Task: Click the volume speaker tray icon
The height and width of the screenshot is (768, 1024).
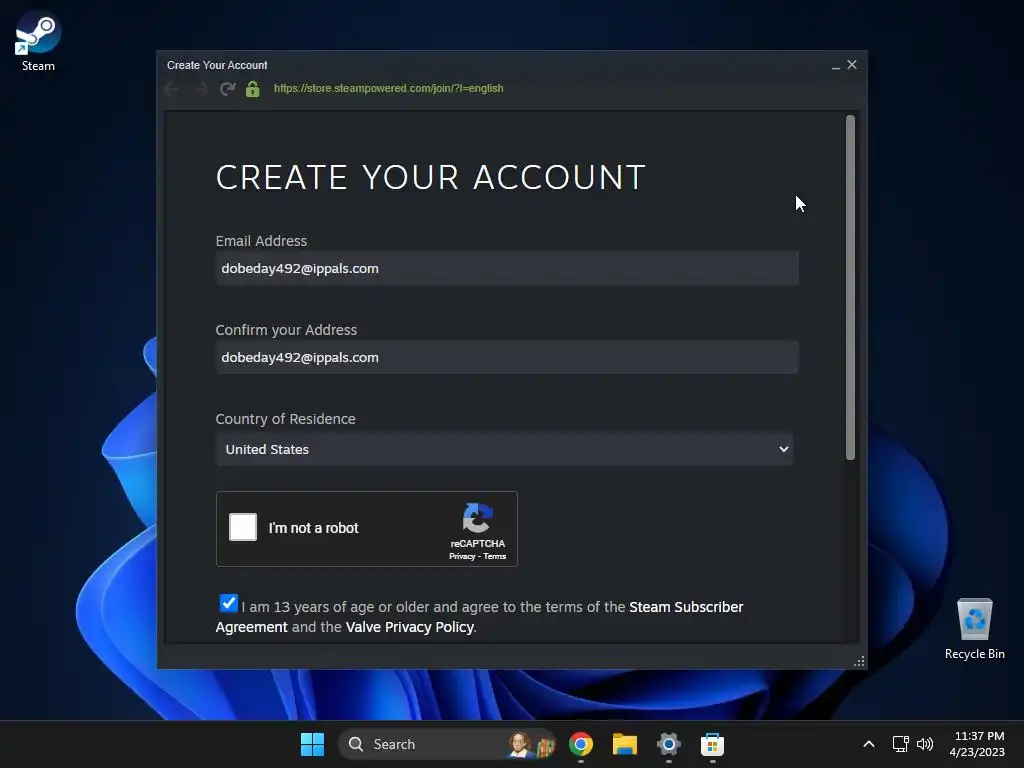Action: 925,744
